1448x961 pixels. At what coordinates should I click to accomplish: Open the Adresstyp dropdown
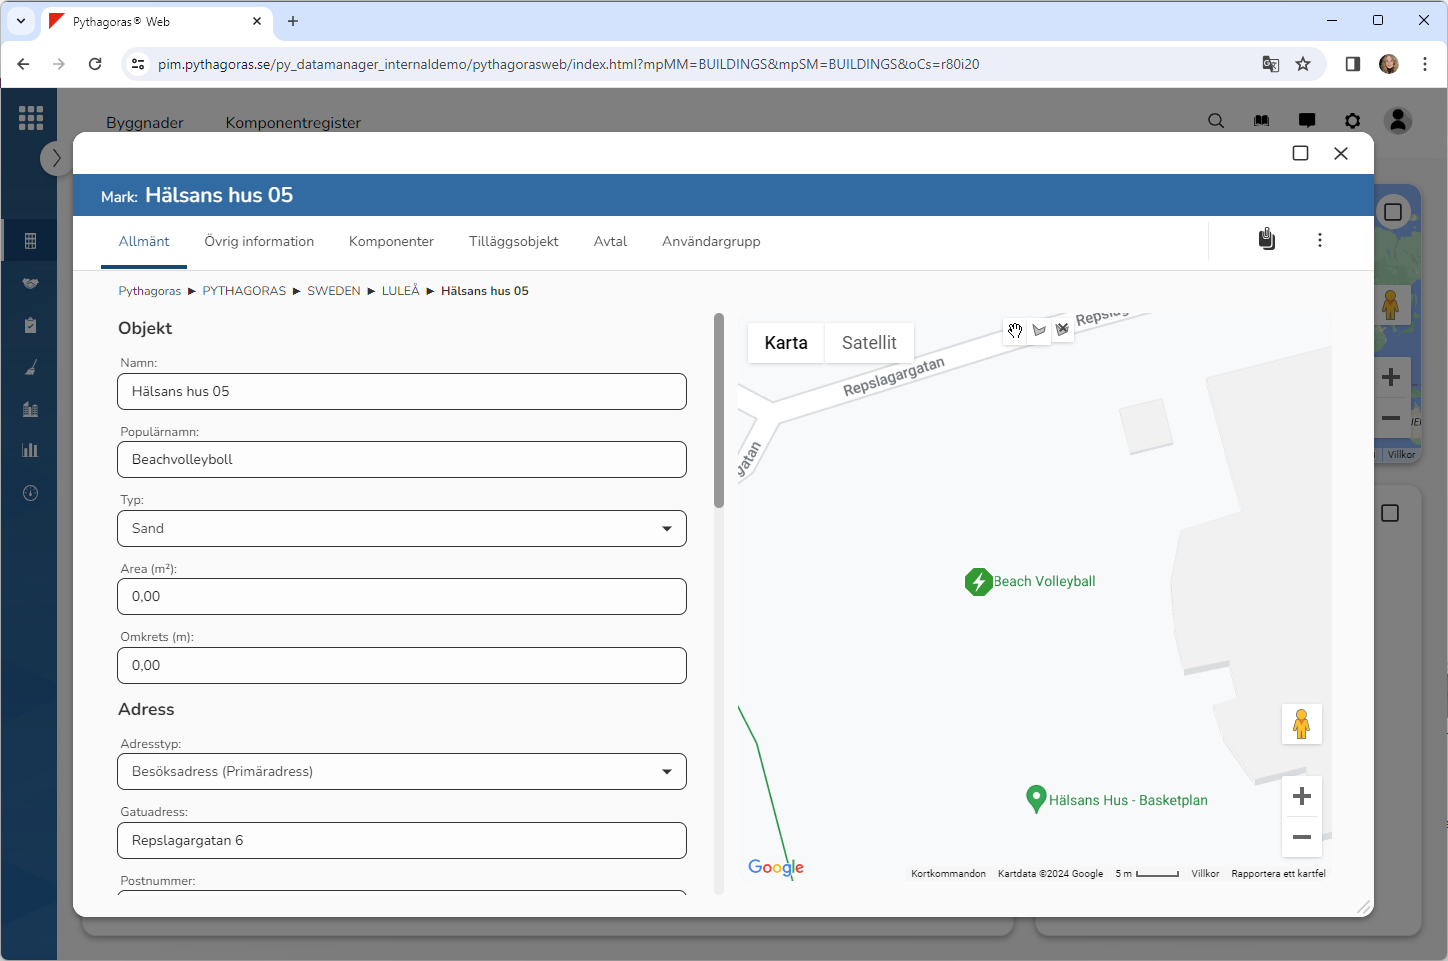coord(402,772)
